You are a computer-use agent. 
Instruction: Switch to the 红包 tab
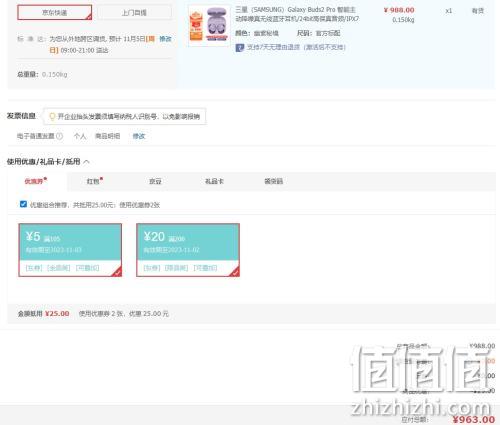pyautogui.click(x=94, y=181)
